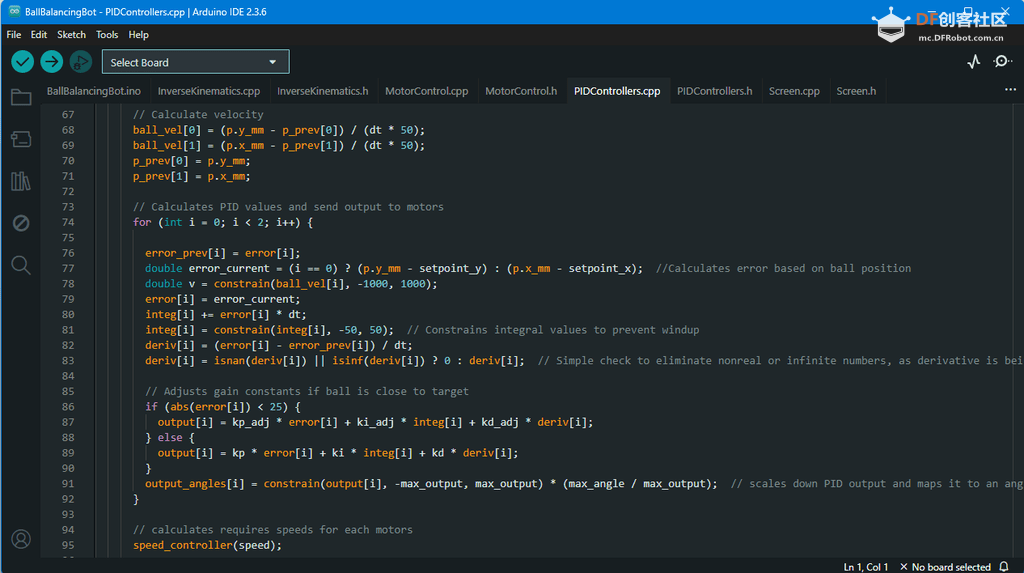The image size is (1024, 573).
Task: Click 'ball_vel[1]' on line 69
Action: point(167,145)
